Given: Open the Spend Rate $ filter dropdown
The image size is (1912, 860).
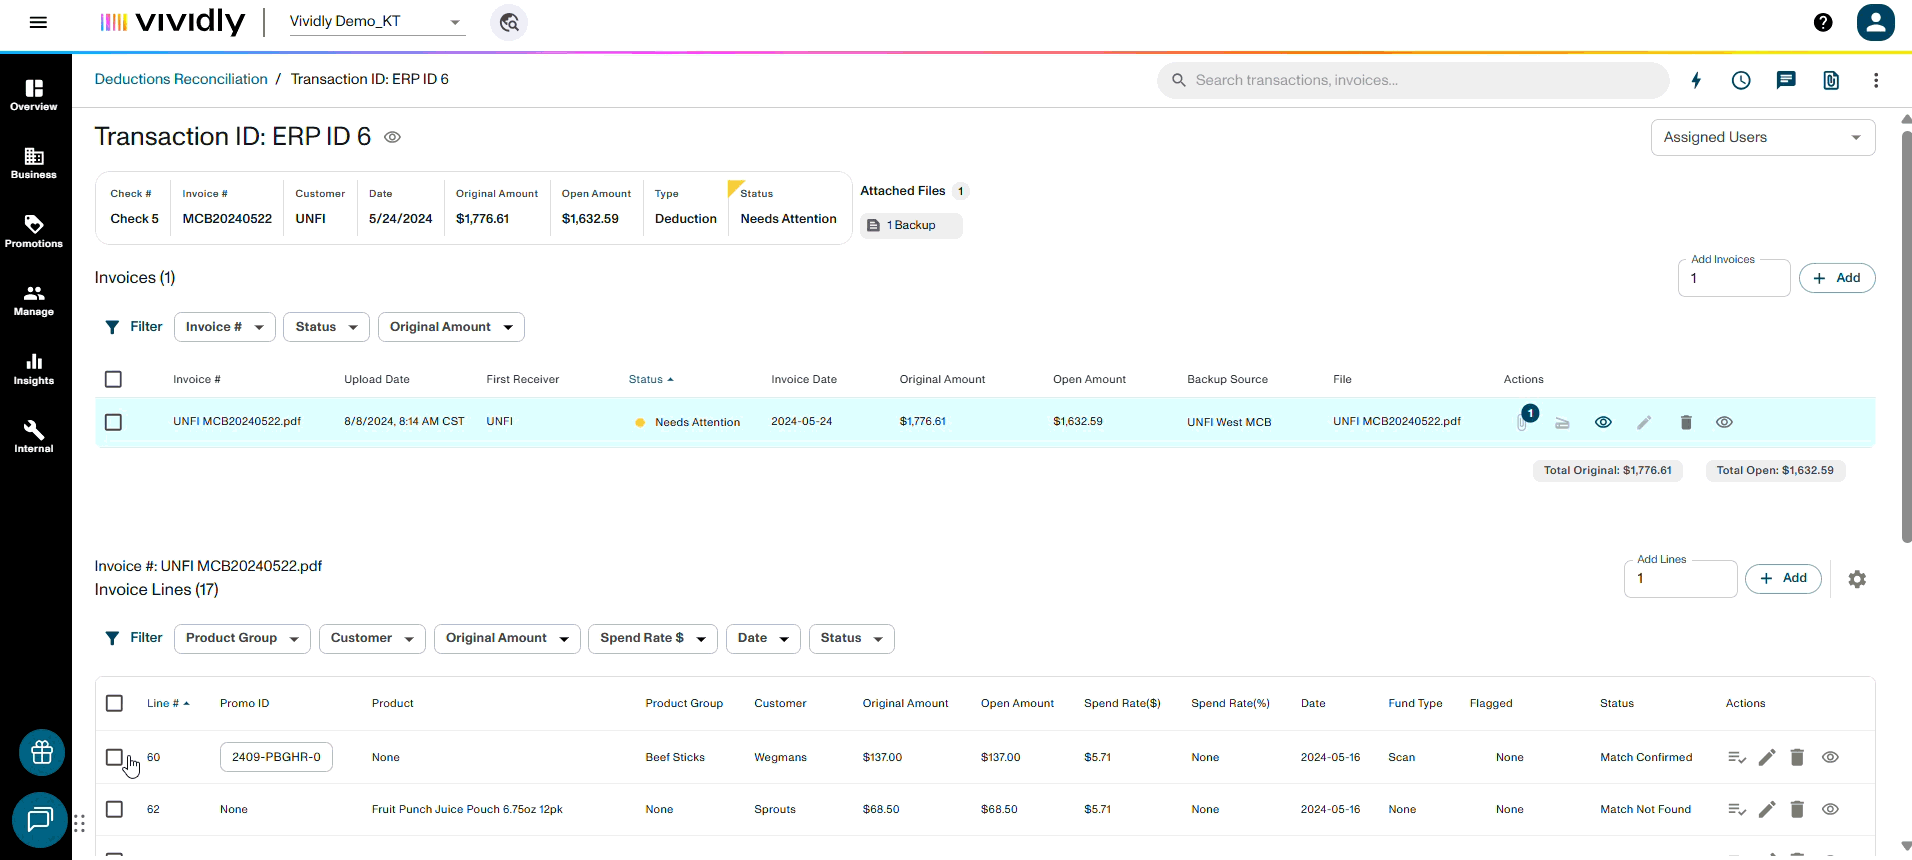Looking at the screenshot, I should 652,638.
